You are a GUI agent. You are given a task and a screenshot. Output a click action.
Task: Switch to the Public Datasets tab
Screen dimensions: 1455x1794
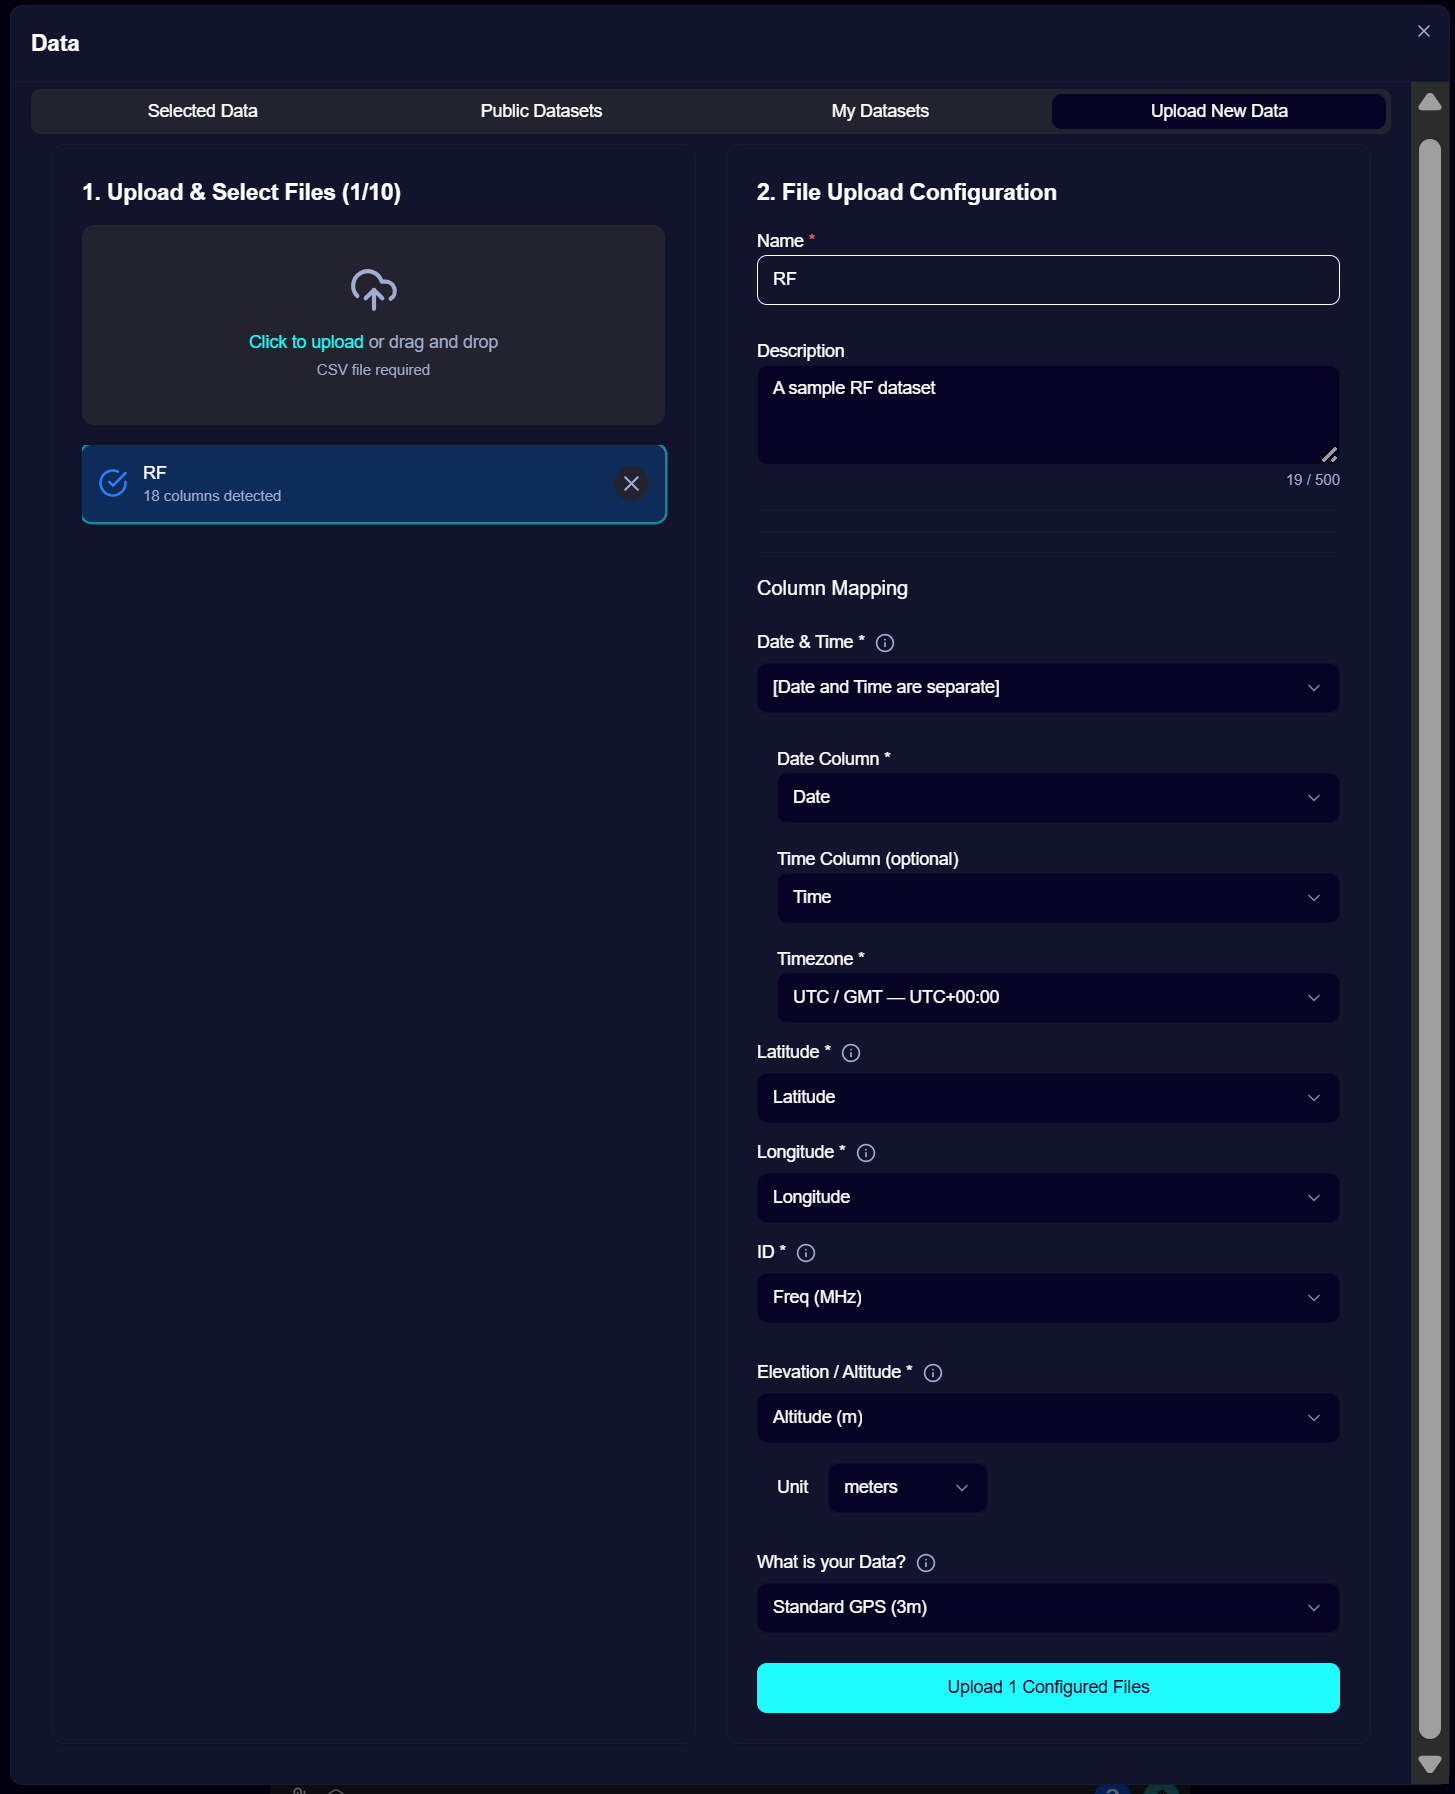coord(541,111)
